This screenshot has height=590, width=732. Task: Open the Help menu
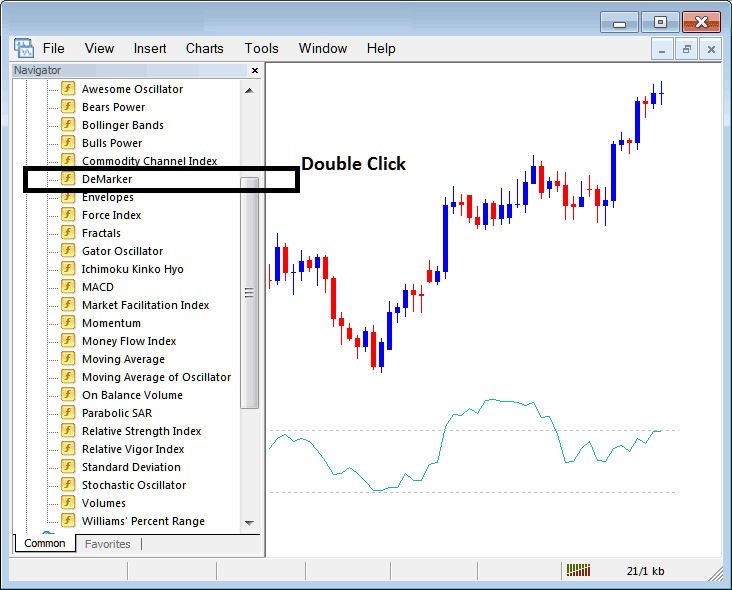[381, 48]
